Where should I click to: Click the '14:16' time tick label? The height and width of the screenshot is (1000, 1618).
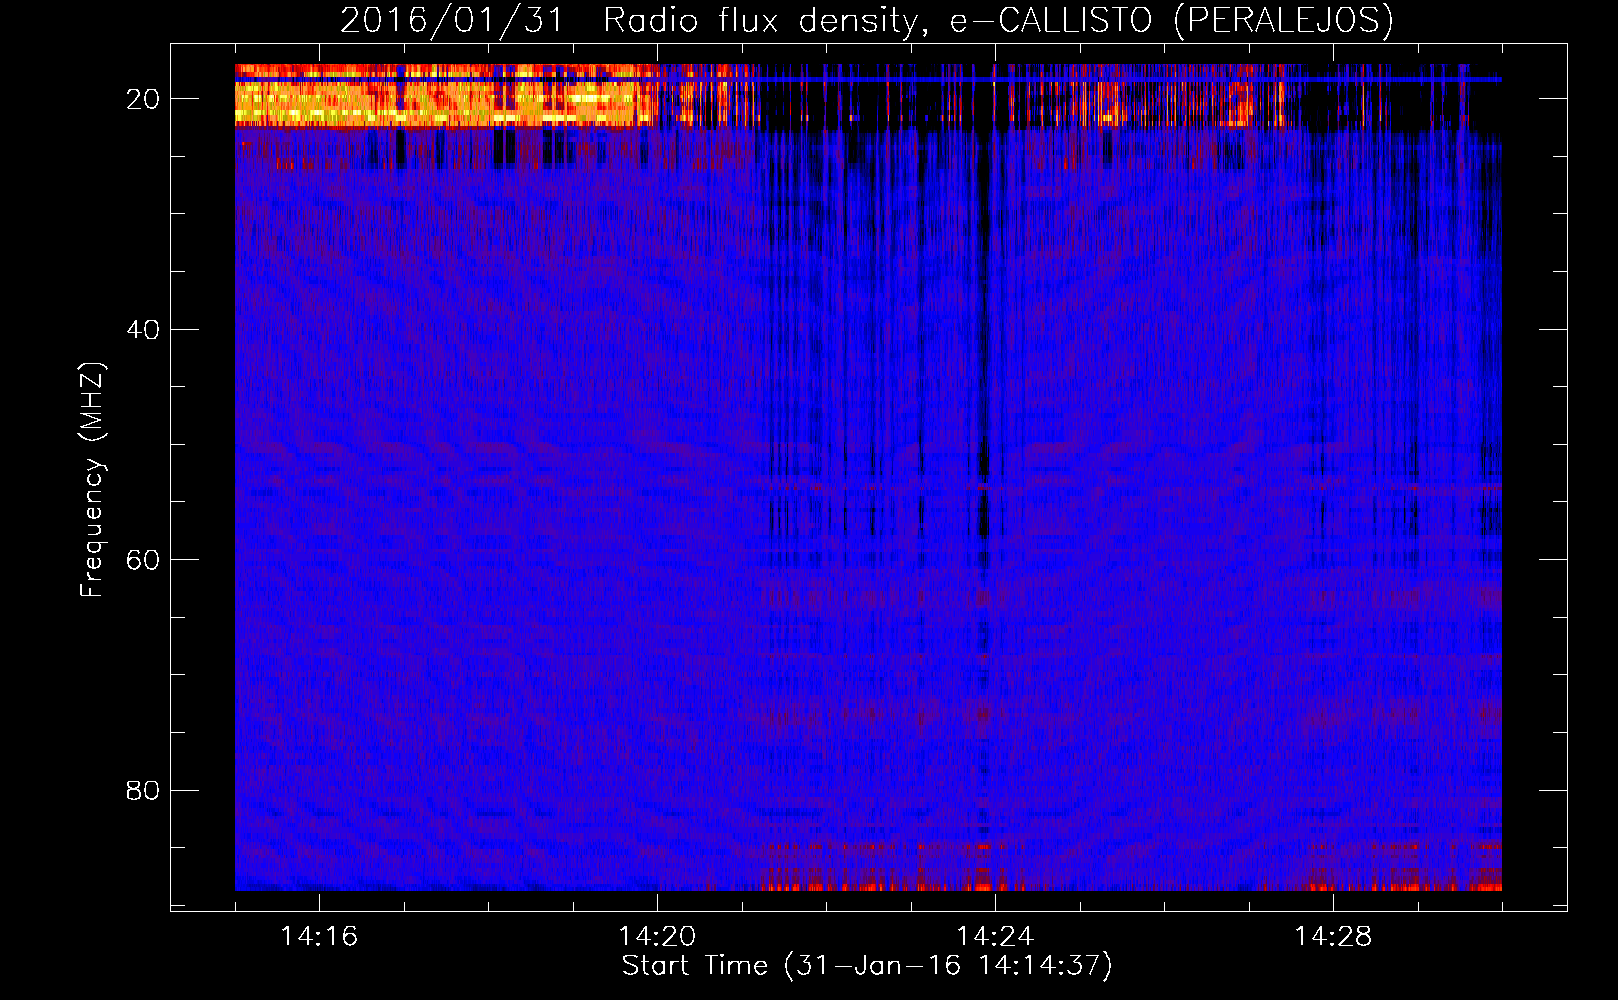(319, 936)
